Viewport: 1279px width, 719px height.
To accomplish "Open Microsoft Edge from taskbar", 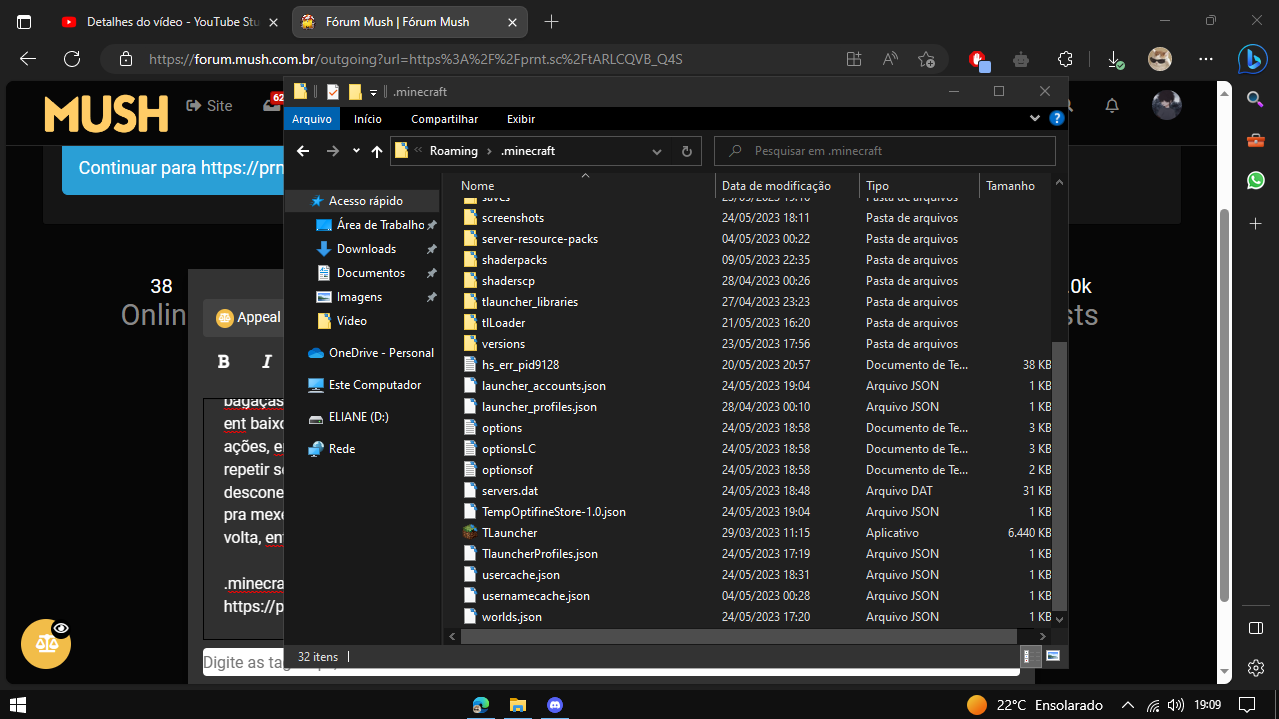I will (x=480, y=704).
